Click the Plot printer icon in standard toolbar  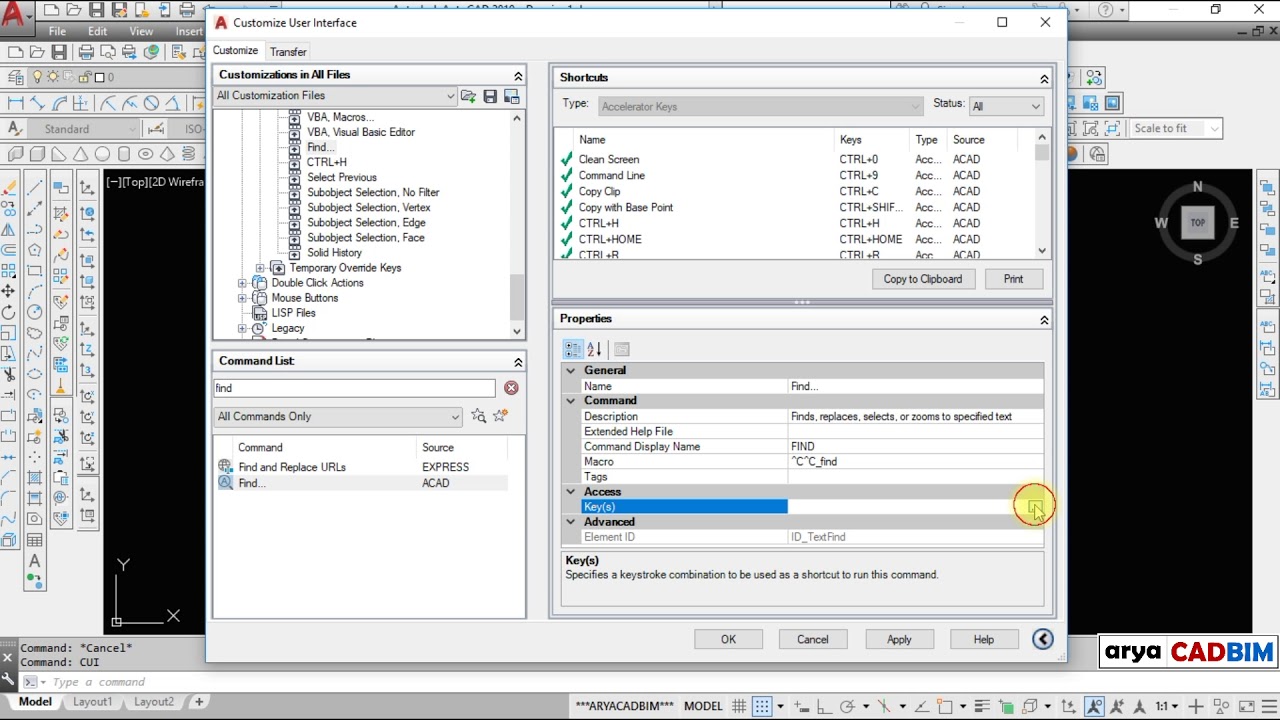86,52
